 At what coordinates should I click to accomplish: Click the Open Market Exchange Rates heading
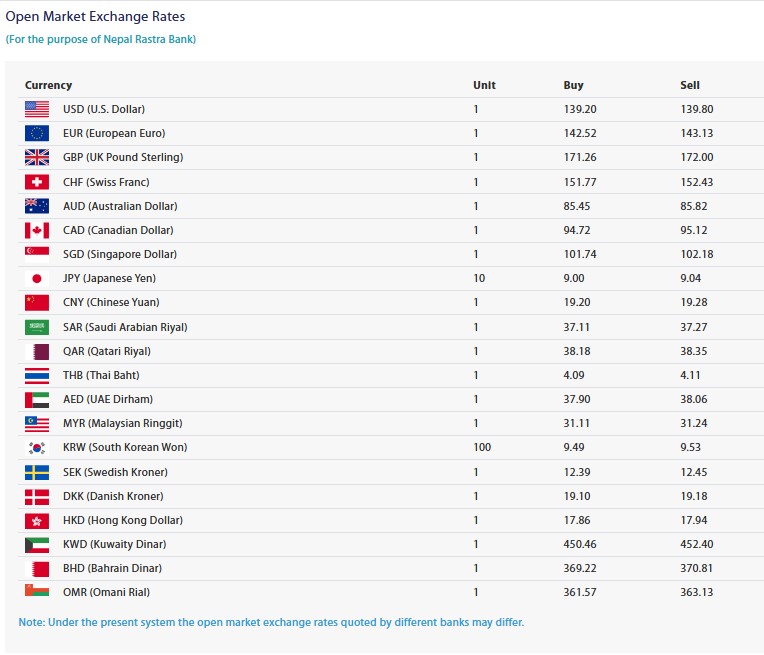pos(95,17)
